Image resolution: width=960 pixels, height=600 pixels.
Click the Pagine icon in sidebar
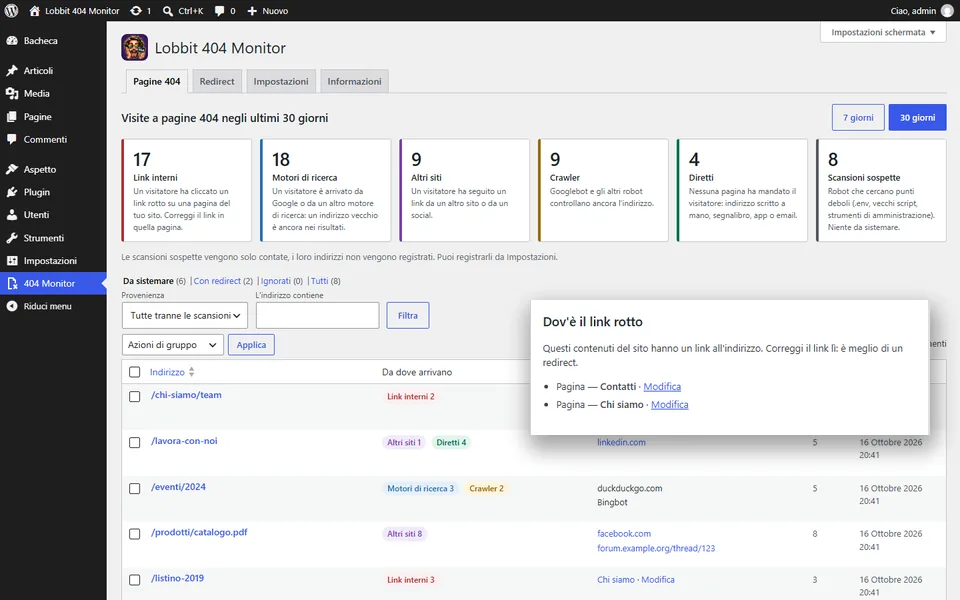coord(12,116)
